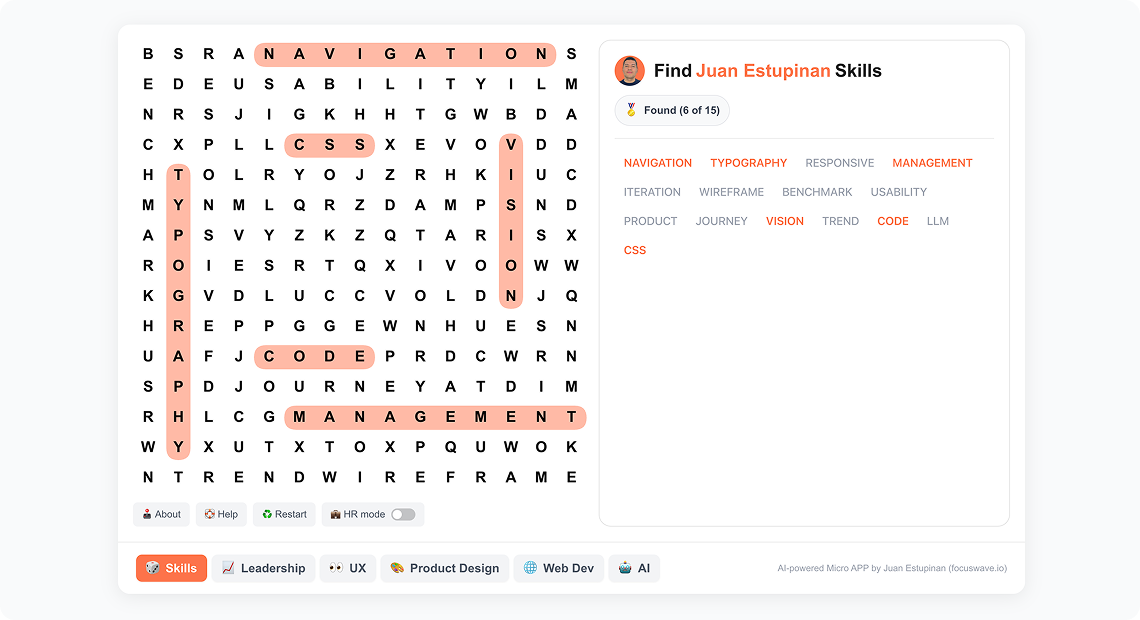Image resolution: width=1140 pixels, height=620 pixels.
Task: Click Juan Estupinan's avatar photo
Action: pos(629,71)
